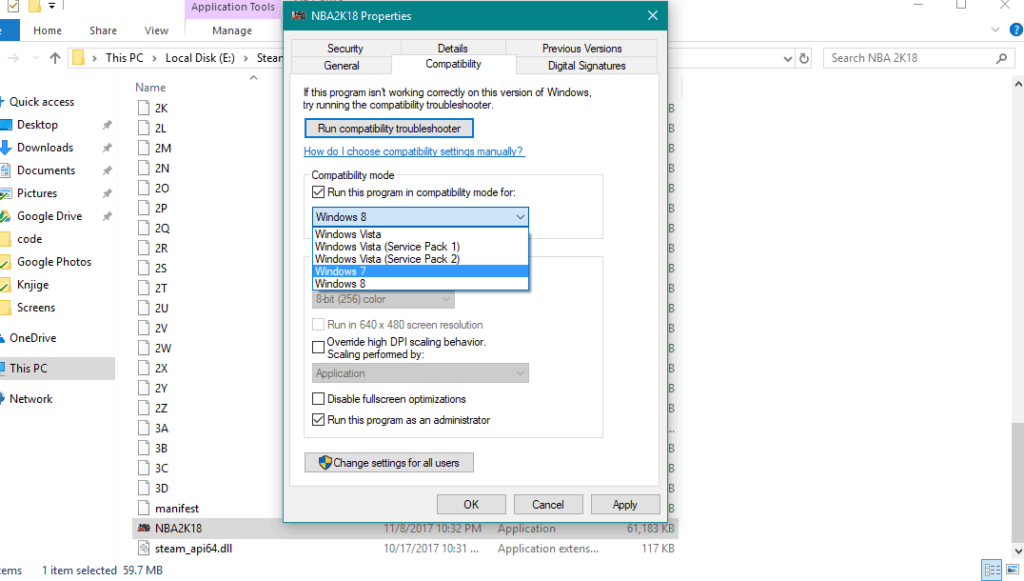
Task: Switch to the General tab
Action: point(341,65)
